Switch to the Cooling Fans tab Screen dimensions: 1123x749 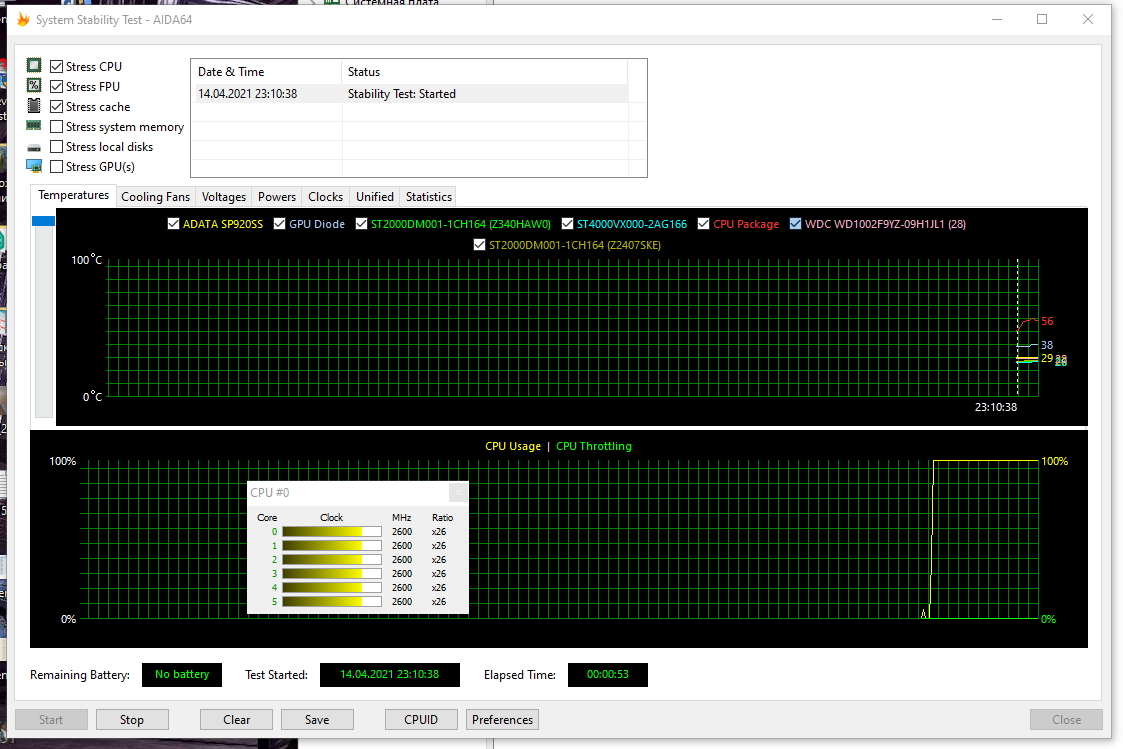tap(155, 197)
